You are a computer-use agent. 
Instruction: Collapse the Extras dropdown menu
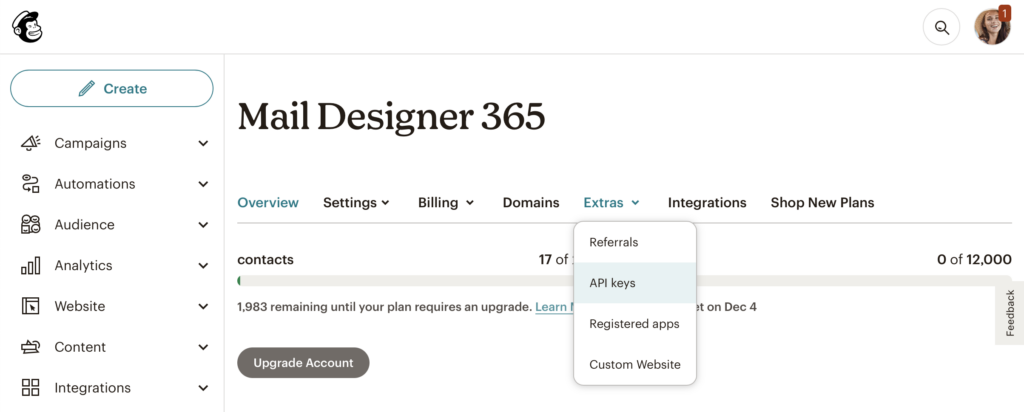(x=611, y=202)
